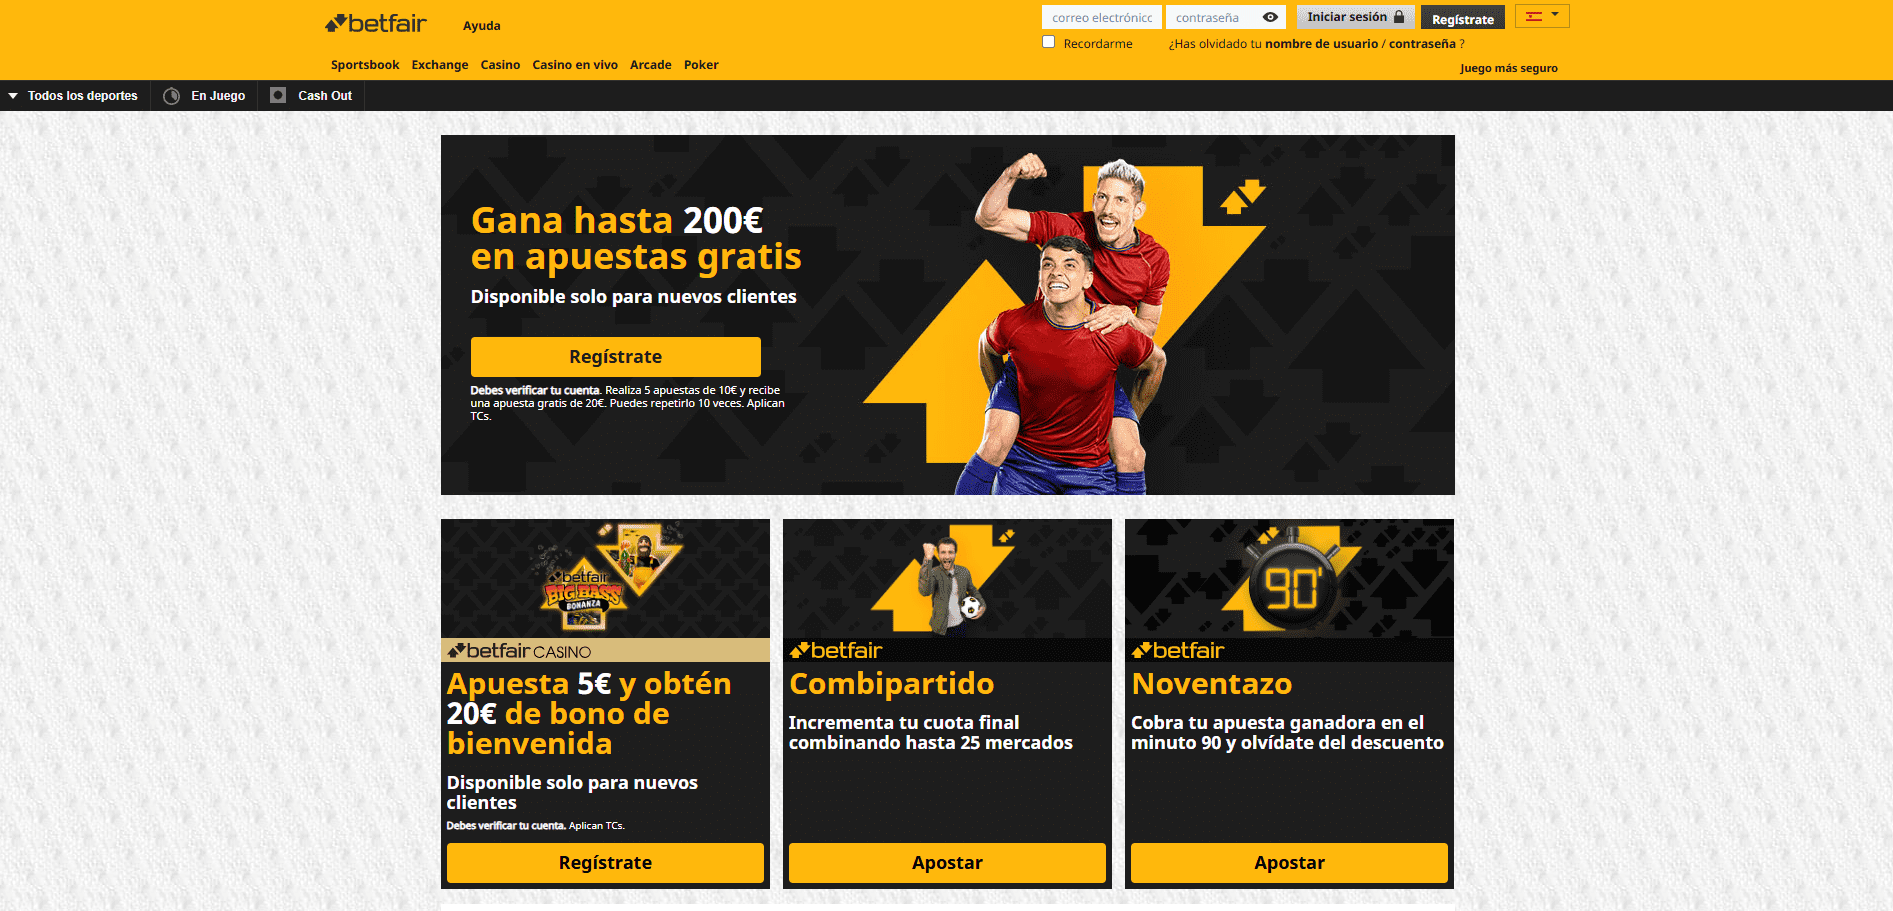Toggle password visibility eye icon
Image resolution: width=1893 pixels, height=911 pixels.
(1270, 17)
